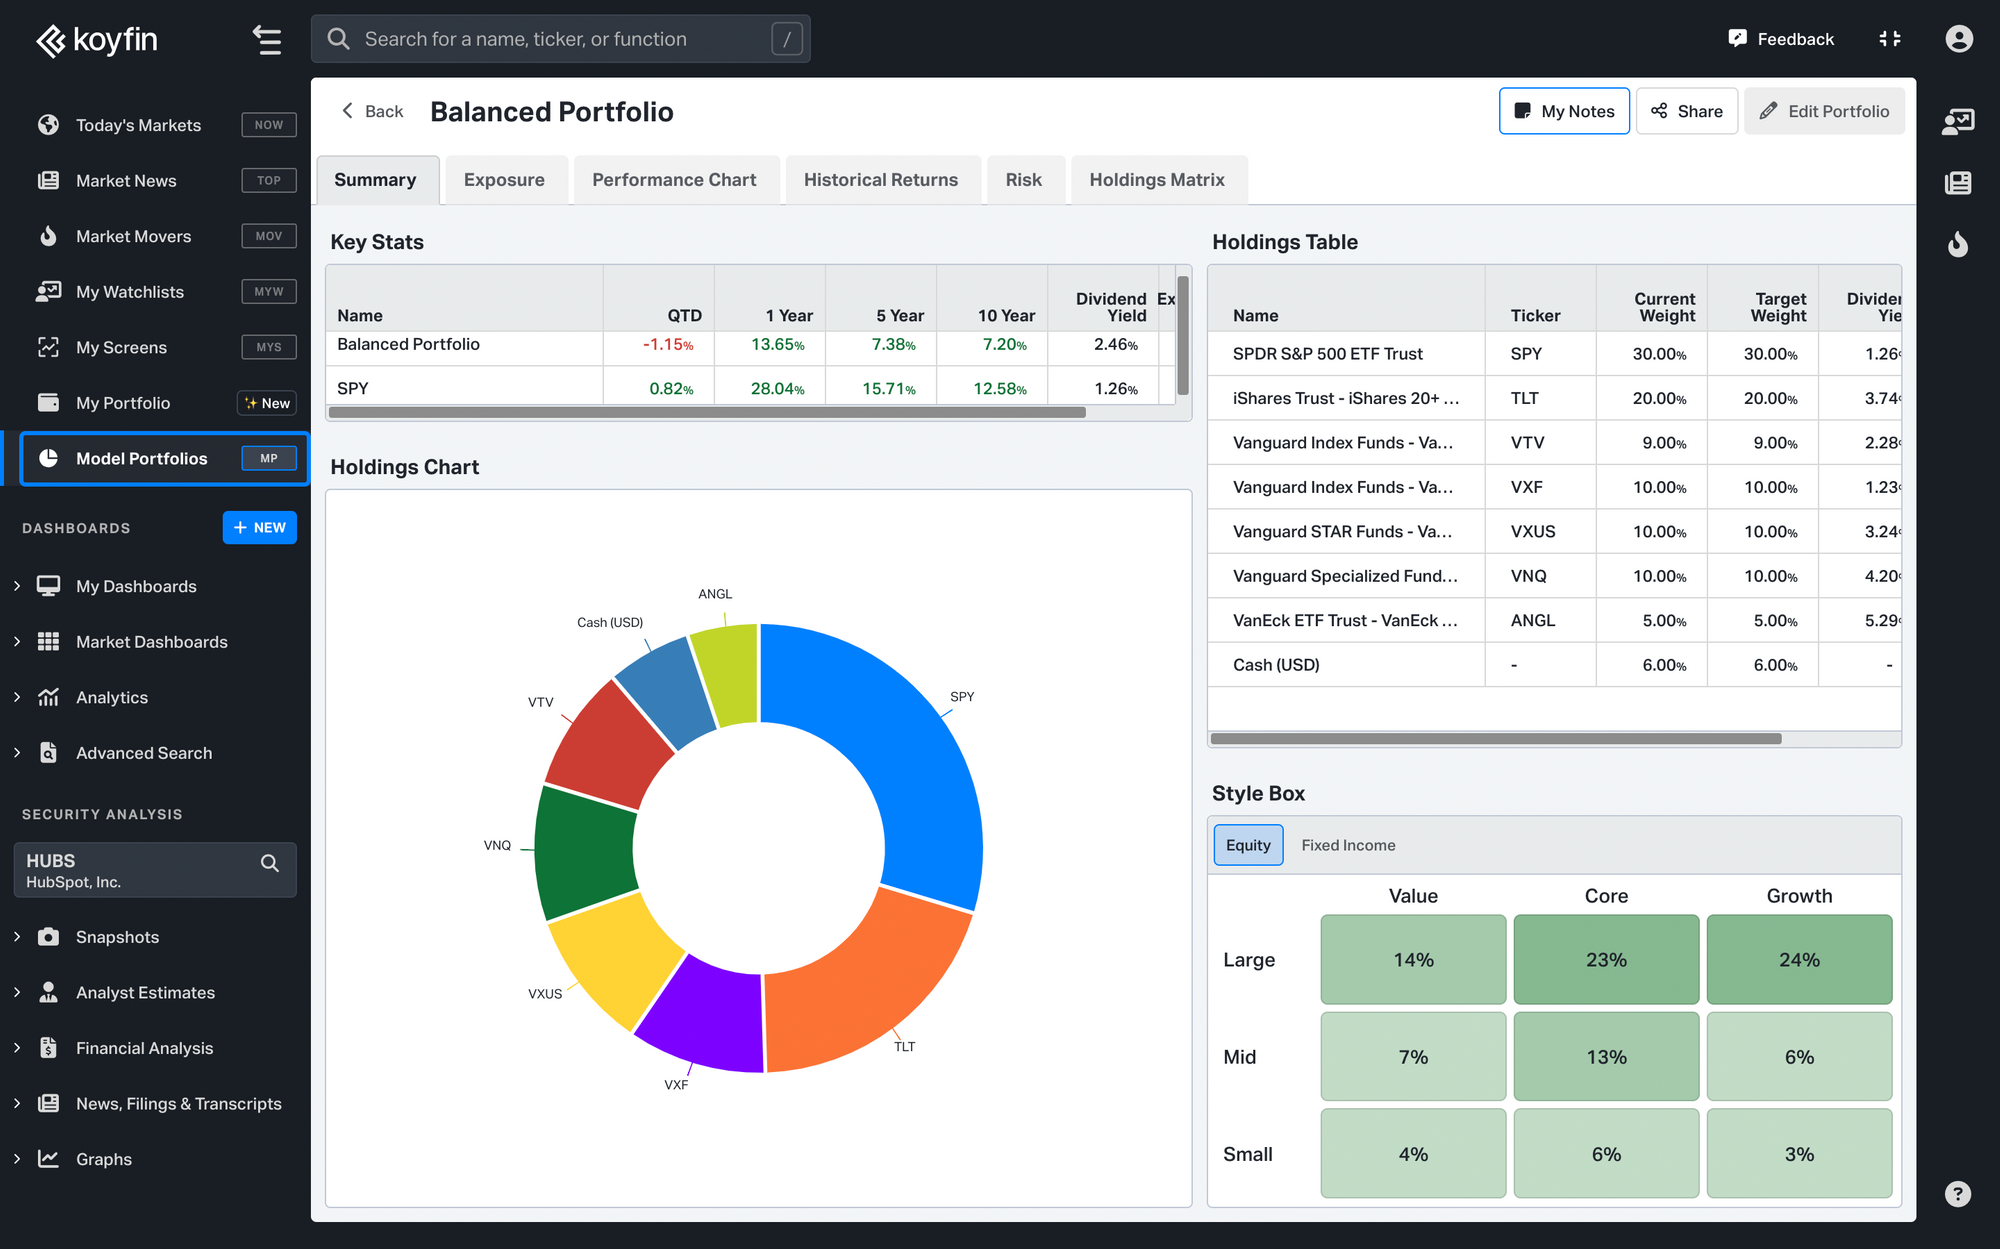Collapse the sidebar using the menu icon

coord(266,40)
